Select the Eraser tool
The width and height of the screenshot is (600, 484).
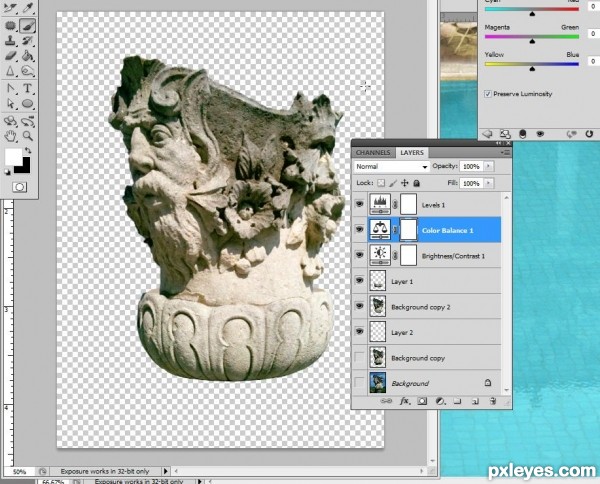(x=10, y=56)
